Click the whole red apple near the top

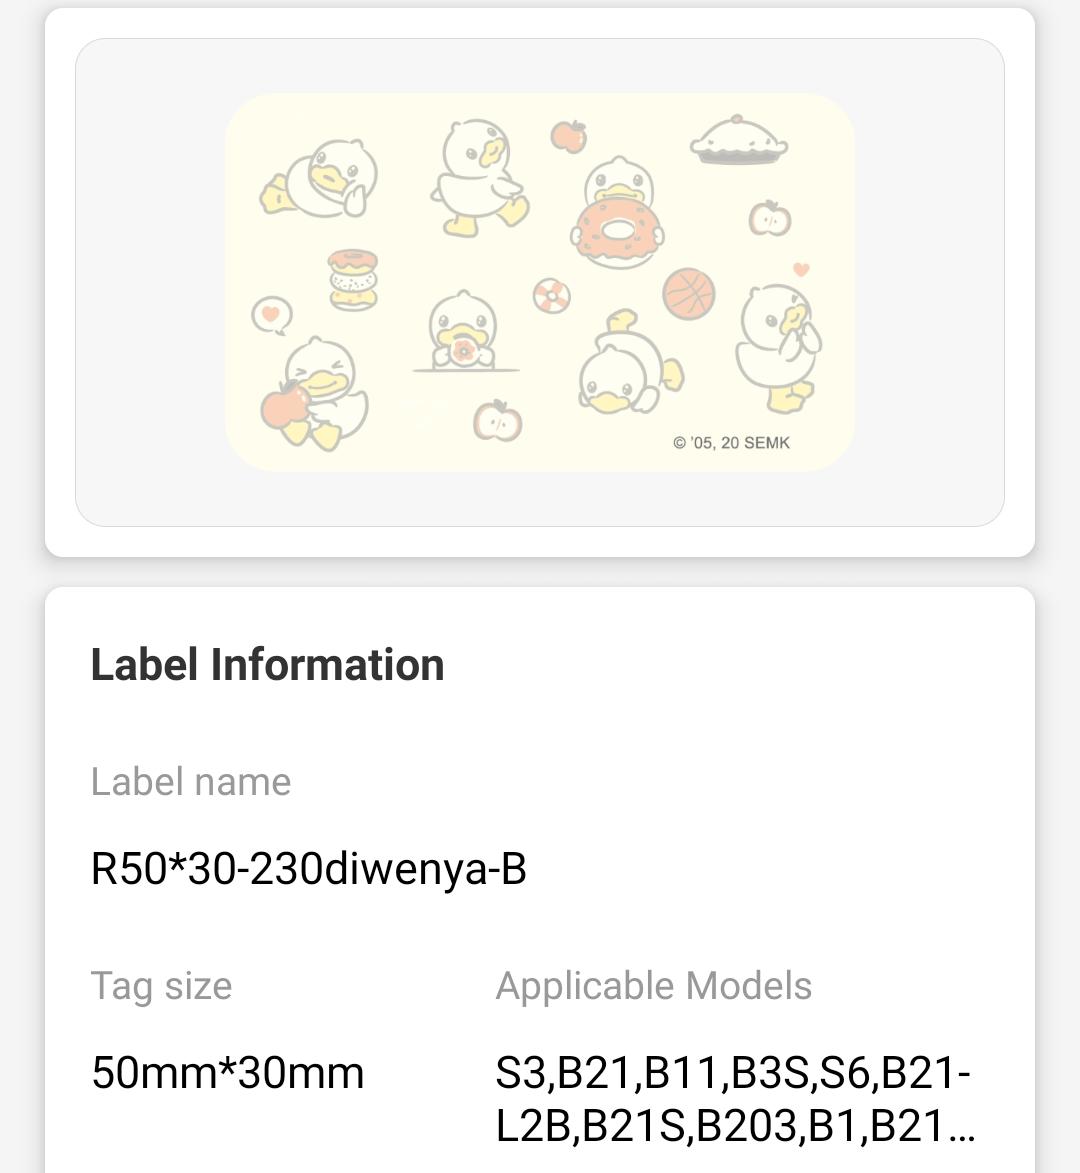[569, 136]
